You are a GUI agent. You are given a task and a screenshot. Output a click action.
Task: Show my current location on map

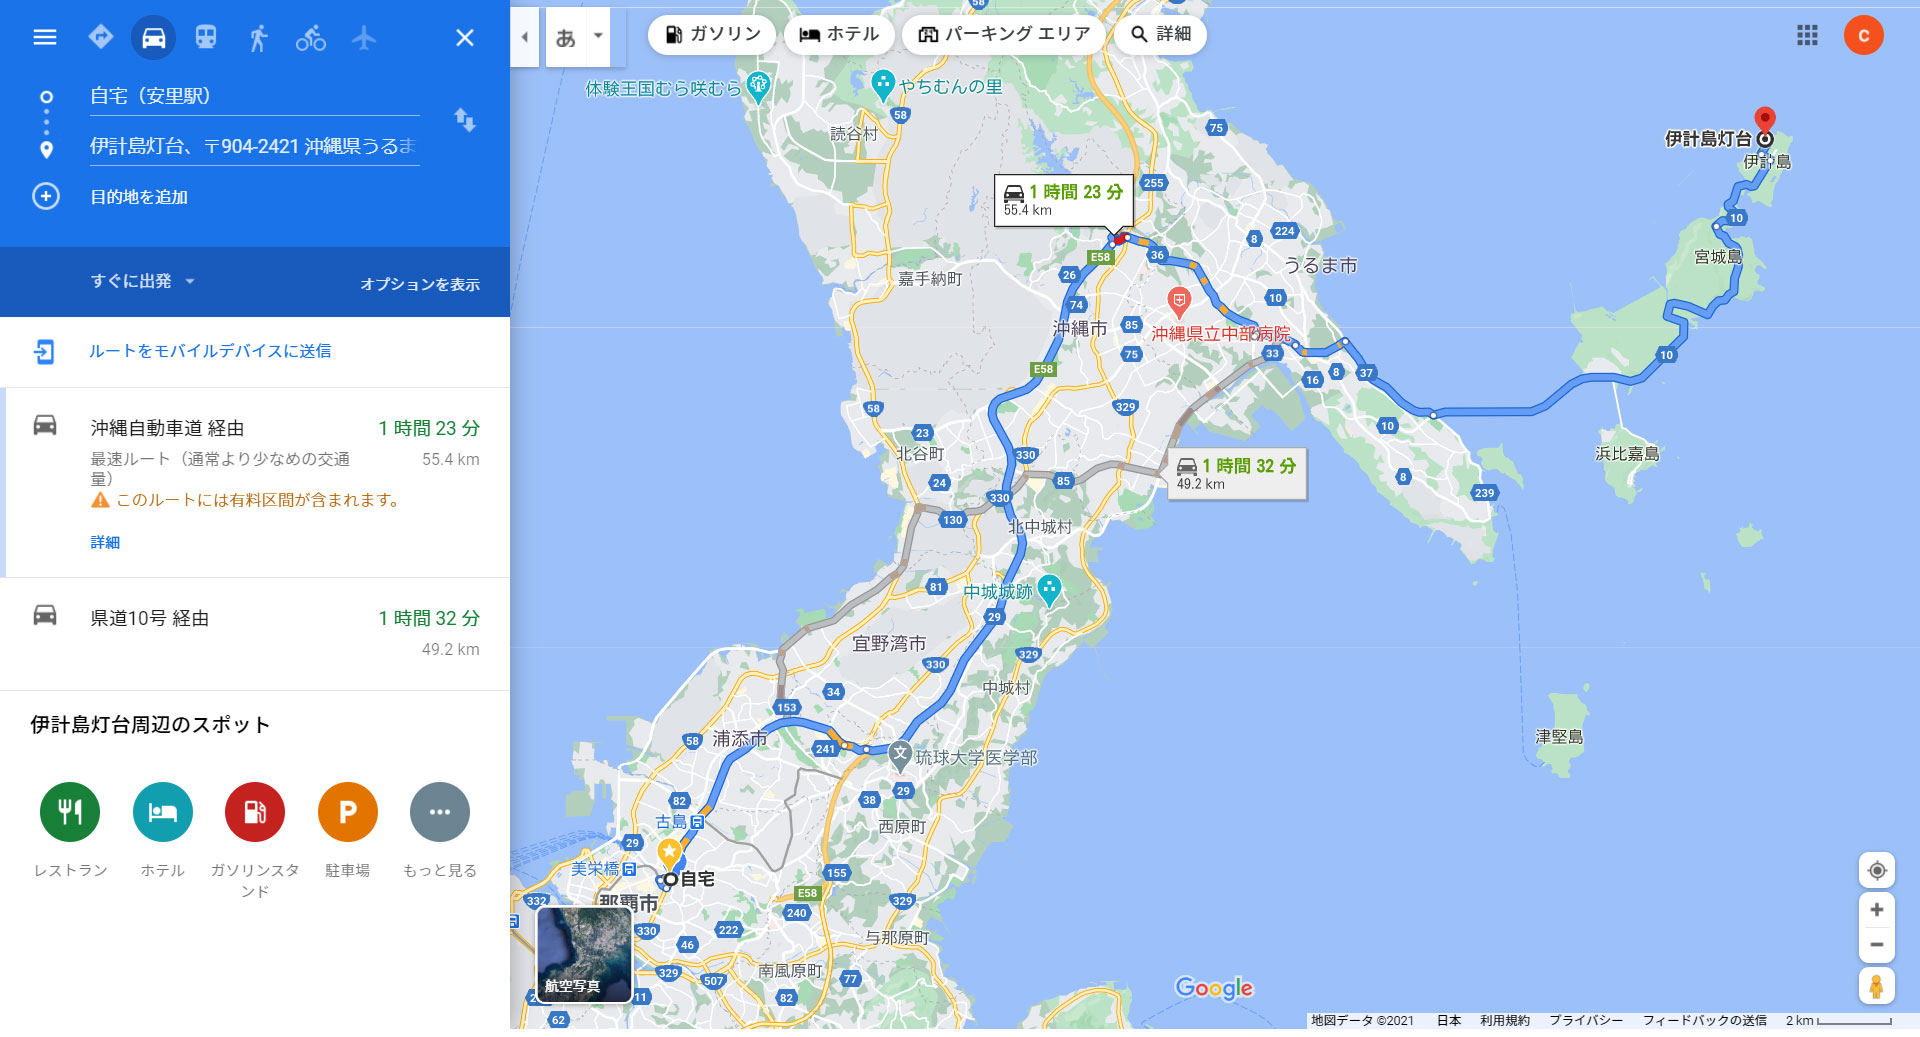[x=1877, y=870]
